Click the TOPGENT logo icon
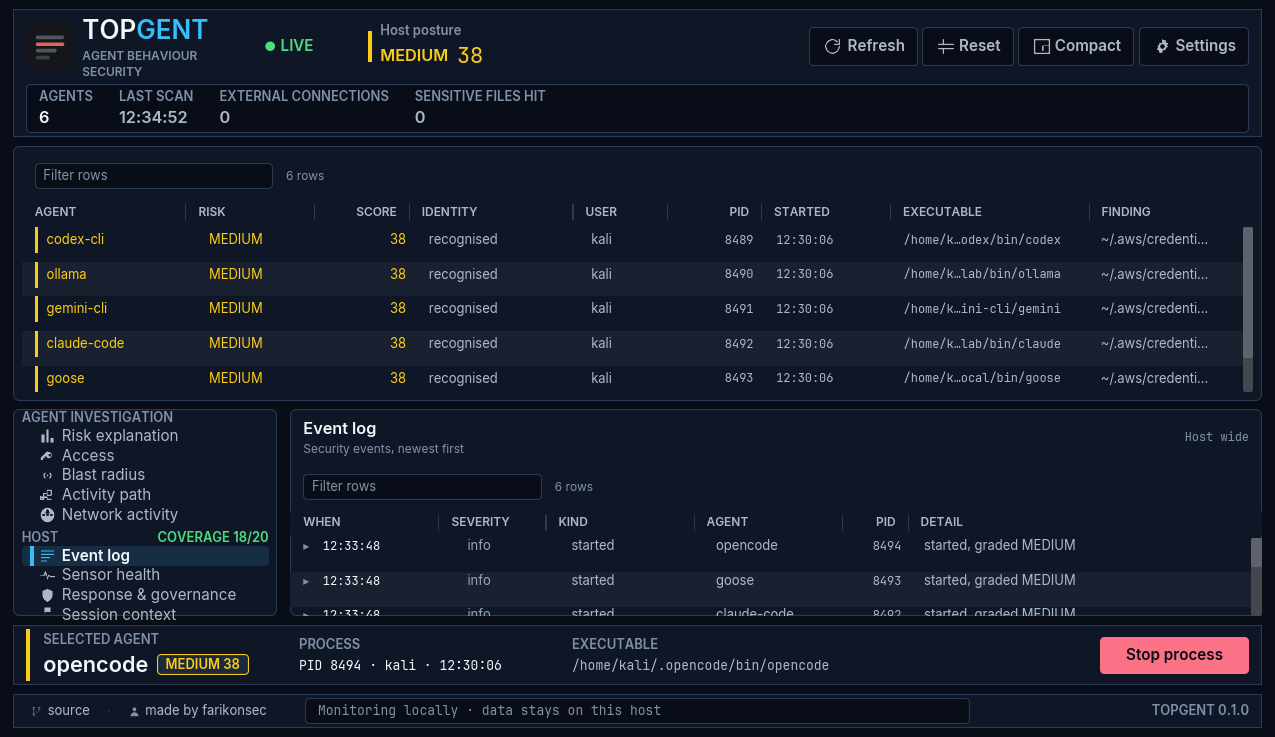 coord(50,46)
